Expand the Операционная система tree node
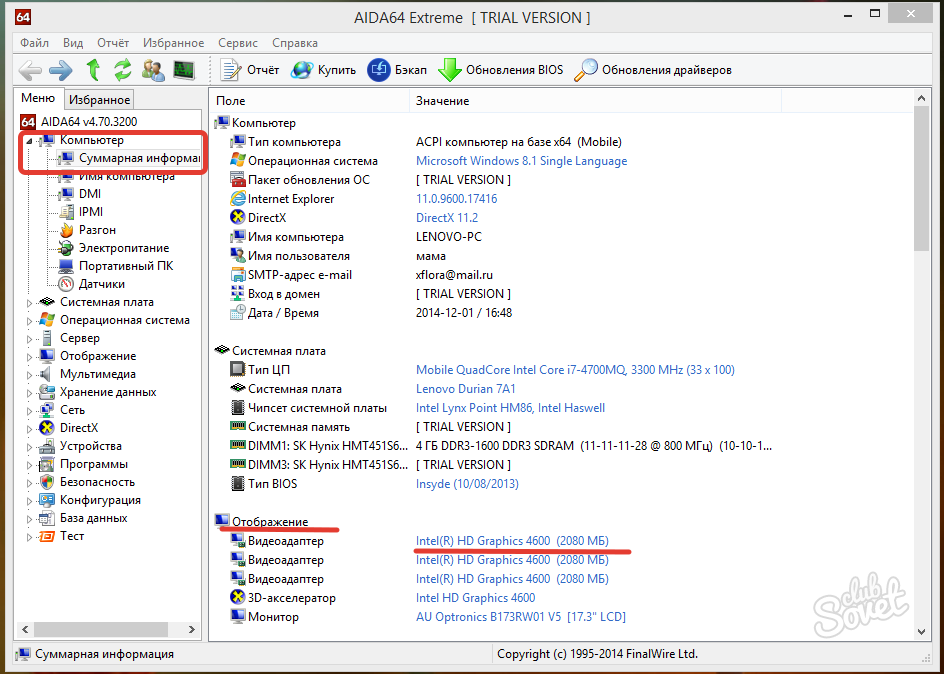The height and width of the screenshot is (674, 944). point(29,320)
